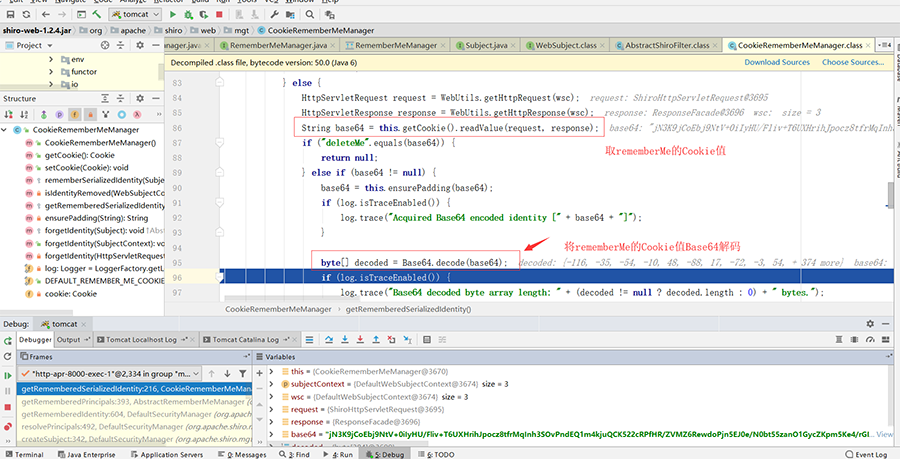Open the Terminal tool window
The image size is (900, 459).
[x=27, y=453]
